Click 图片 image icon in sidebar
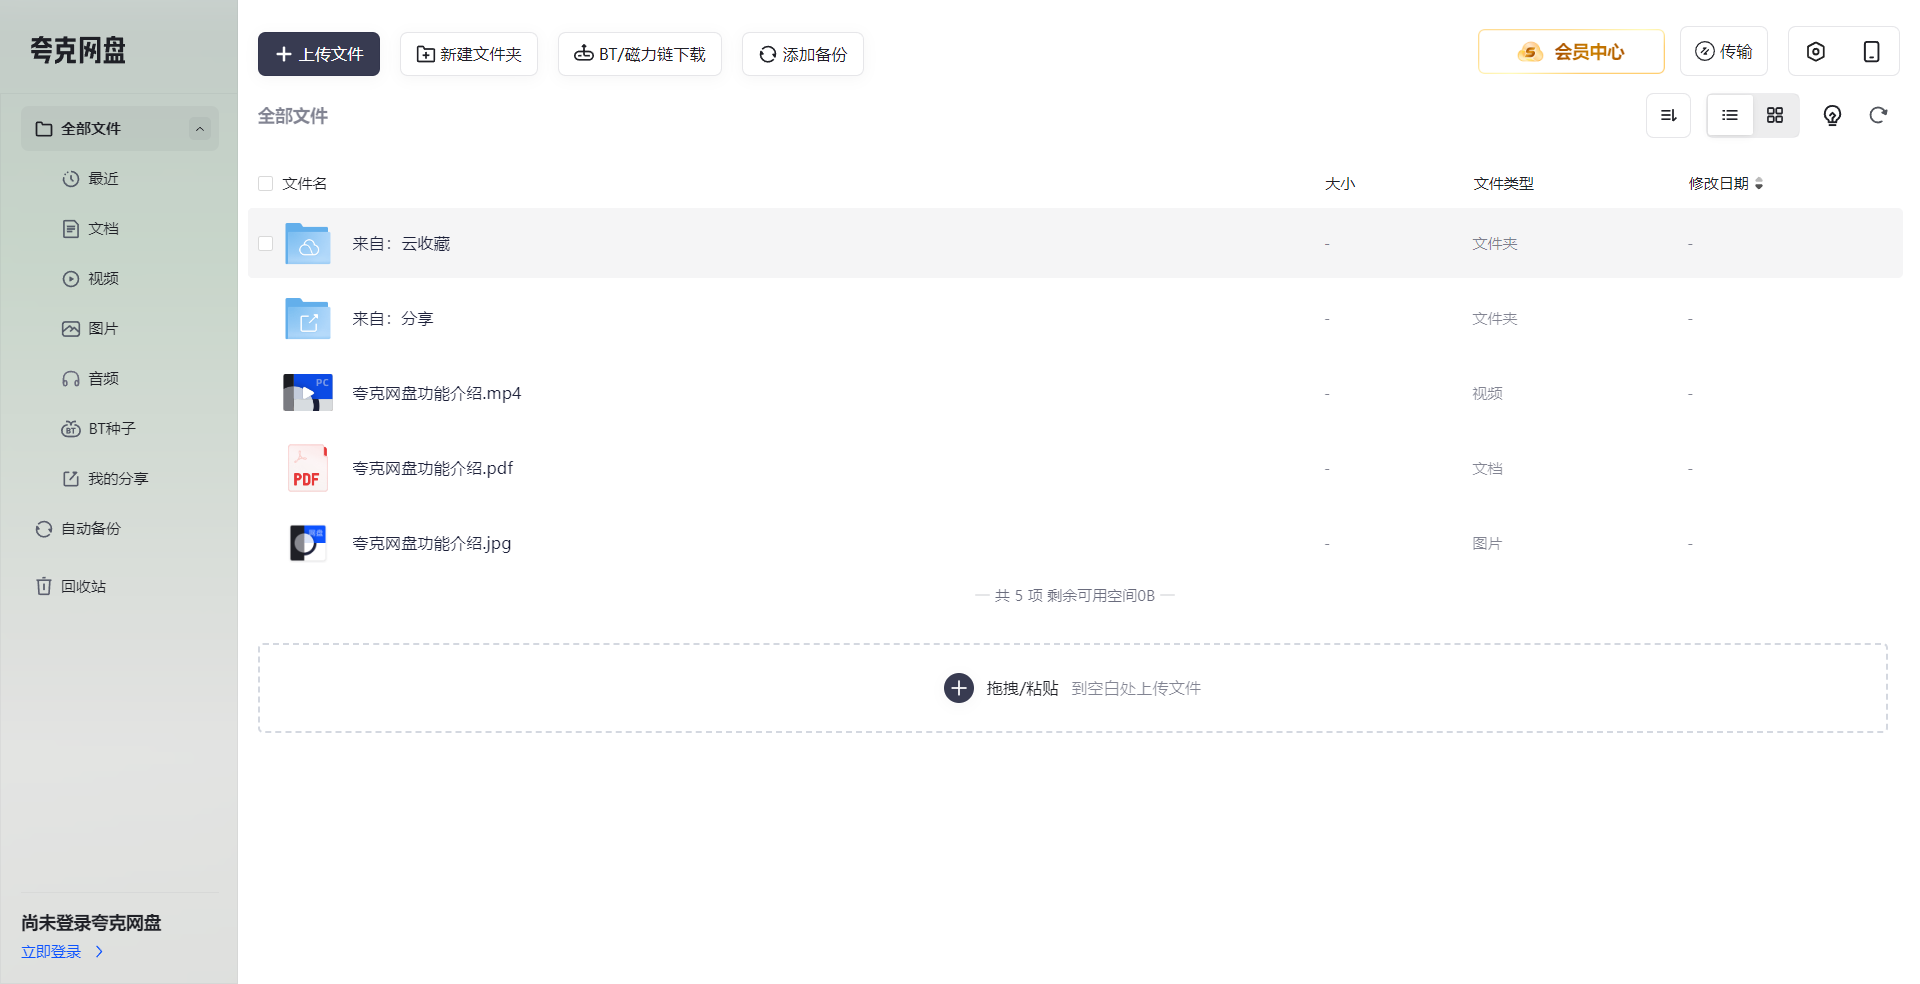1920x984 pixels. [x=71, y=329]
